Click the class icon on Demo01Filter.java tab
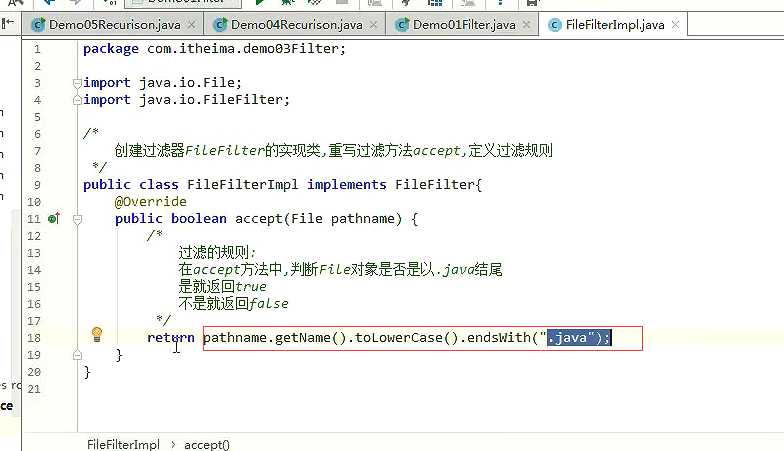This screenshot has width=784, height=451. 402,25
